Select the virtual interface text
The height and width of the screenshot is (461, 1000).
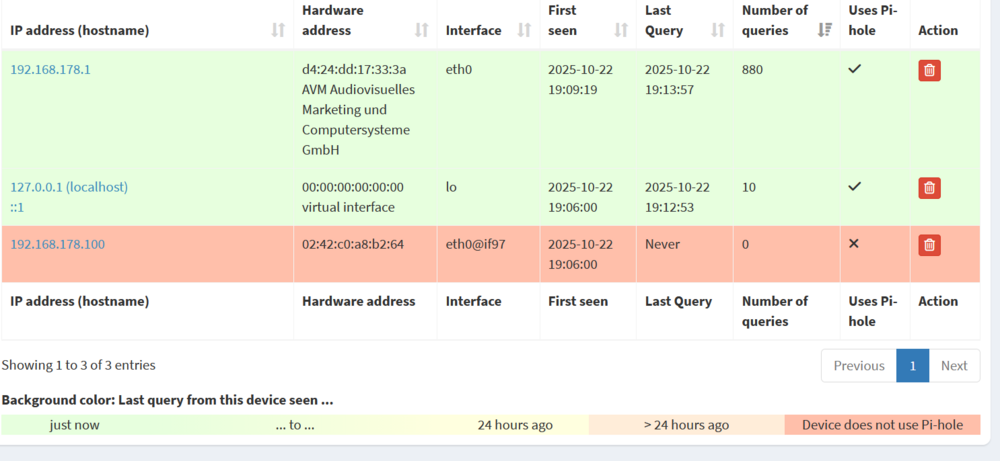pyautogui.click(x=348, y=207)
